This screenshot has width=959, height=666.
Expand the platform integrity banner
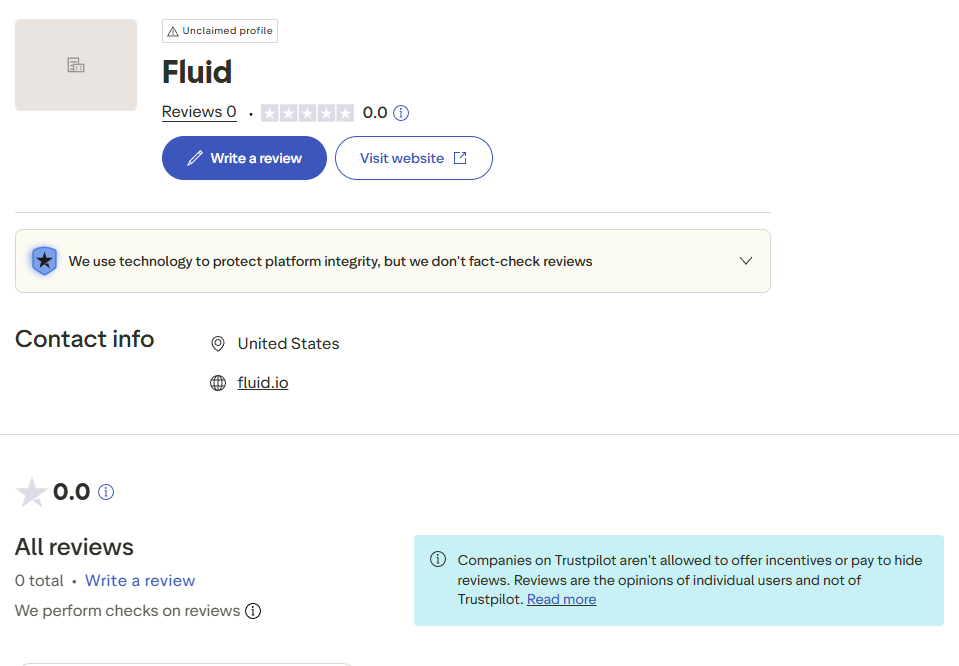coord(745,260)
